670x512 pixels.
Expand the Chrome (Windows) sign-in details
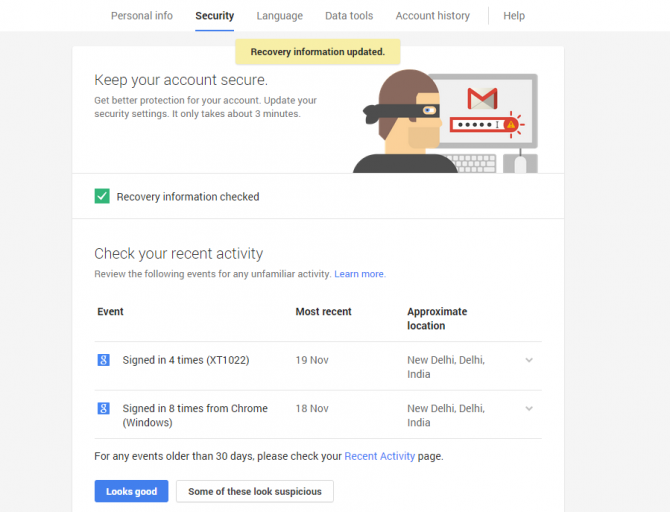click(529, 408)
